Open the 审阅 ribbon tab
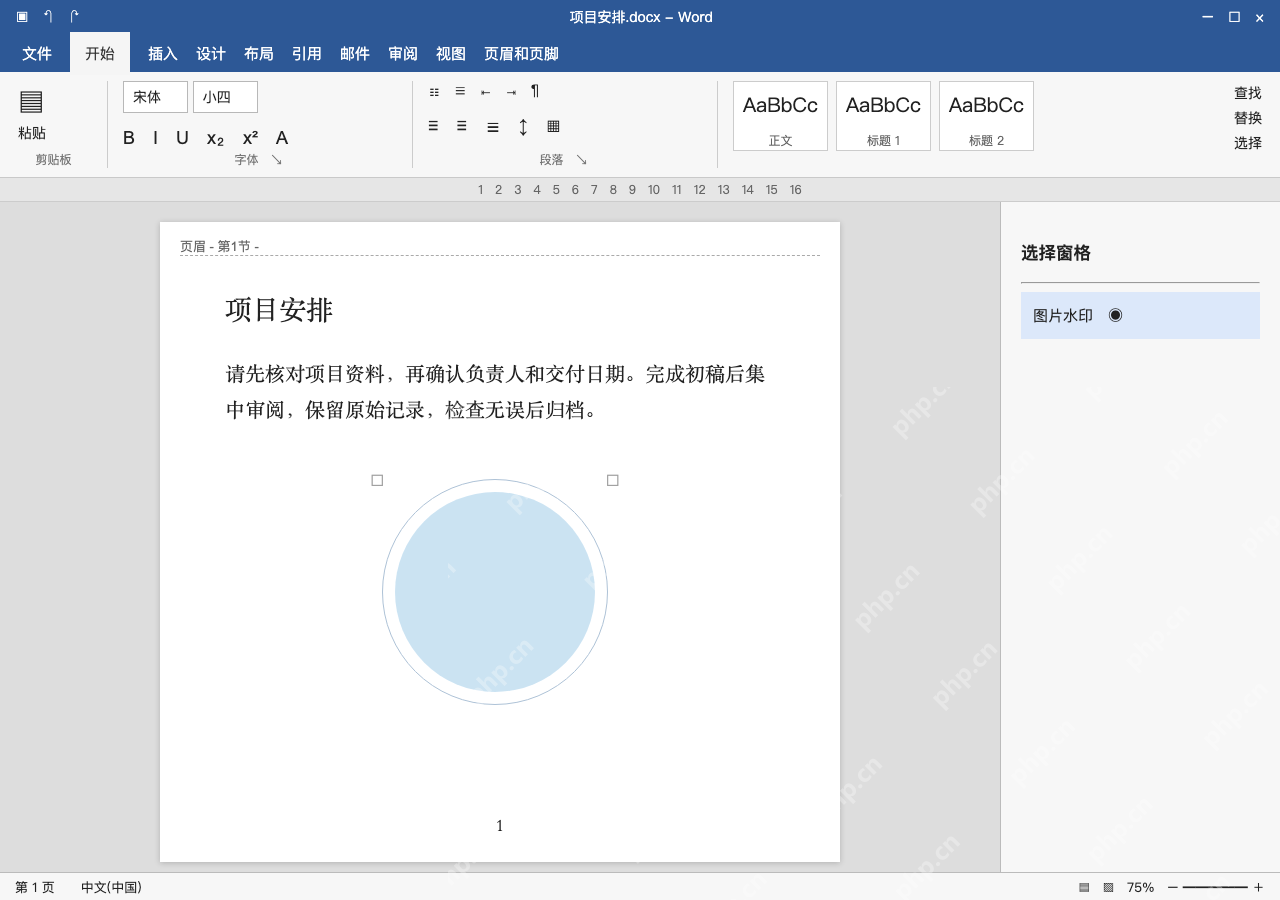This screenshot has height=900, width=1280. point(403,54)
